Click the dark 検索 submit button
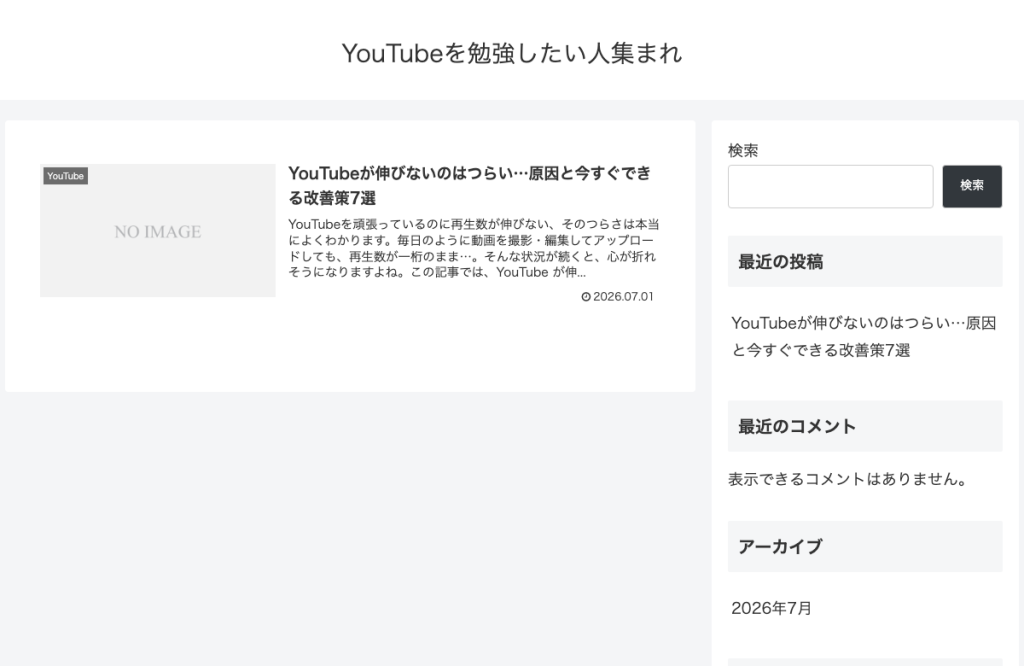 point(972,187)
